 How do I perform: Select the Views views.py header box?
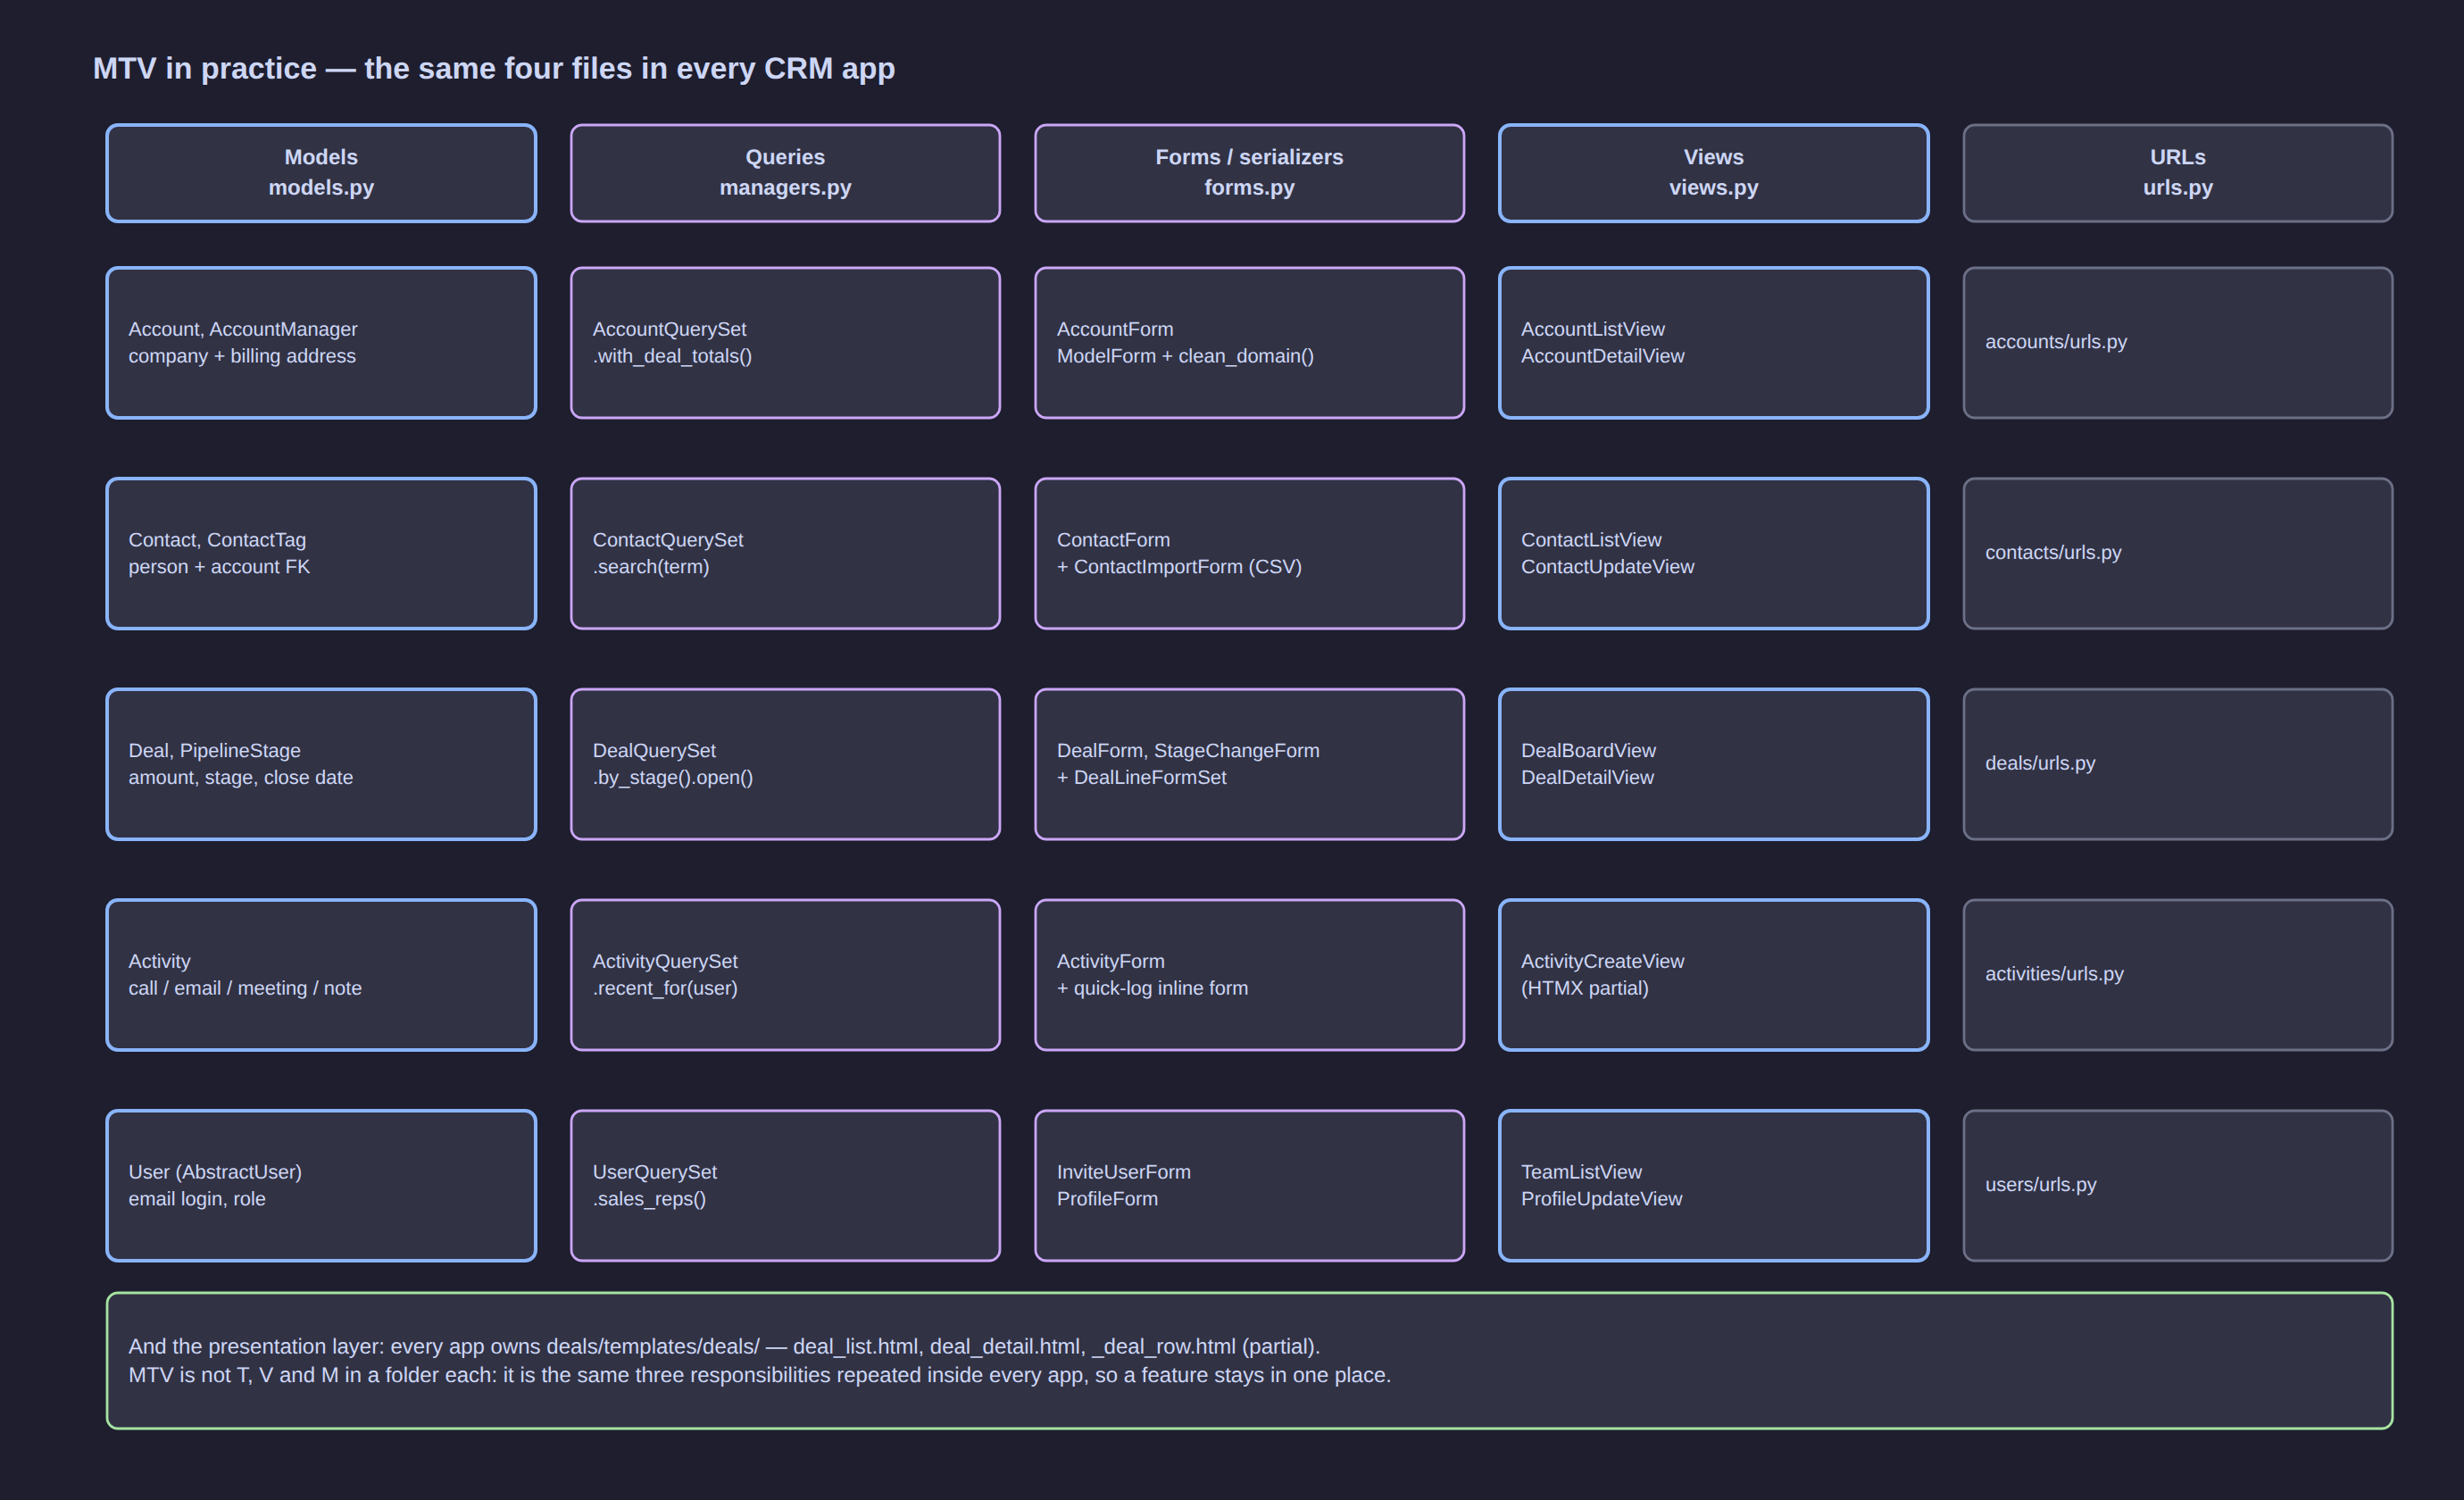pyautogui.click(x=1713, y=173)
